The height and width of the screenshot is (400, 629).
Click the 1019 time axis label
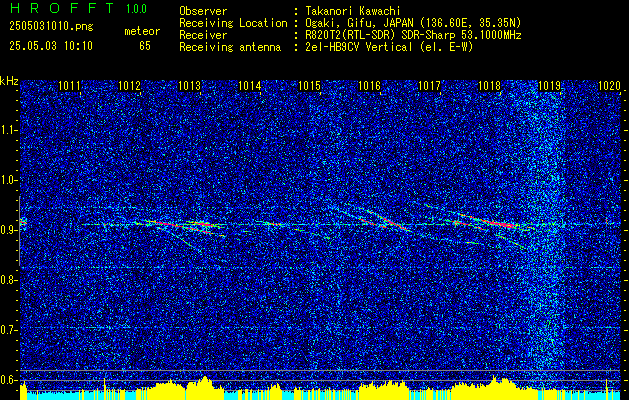[550, 86]
